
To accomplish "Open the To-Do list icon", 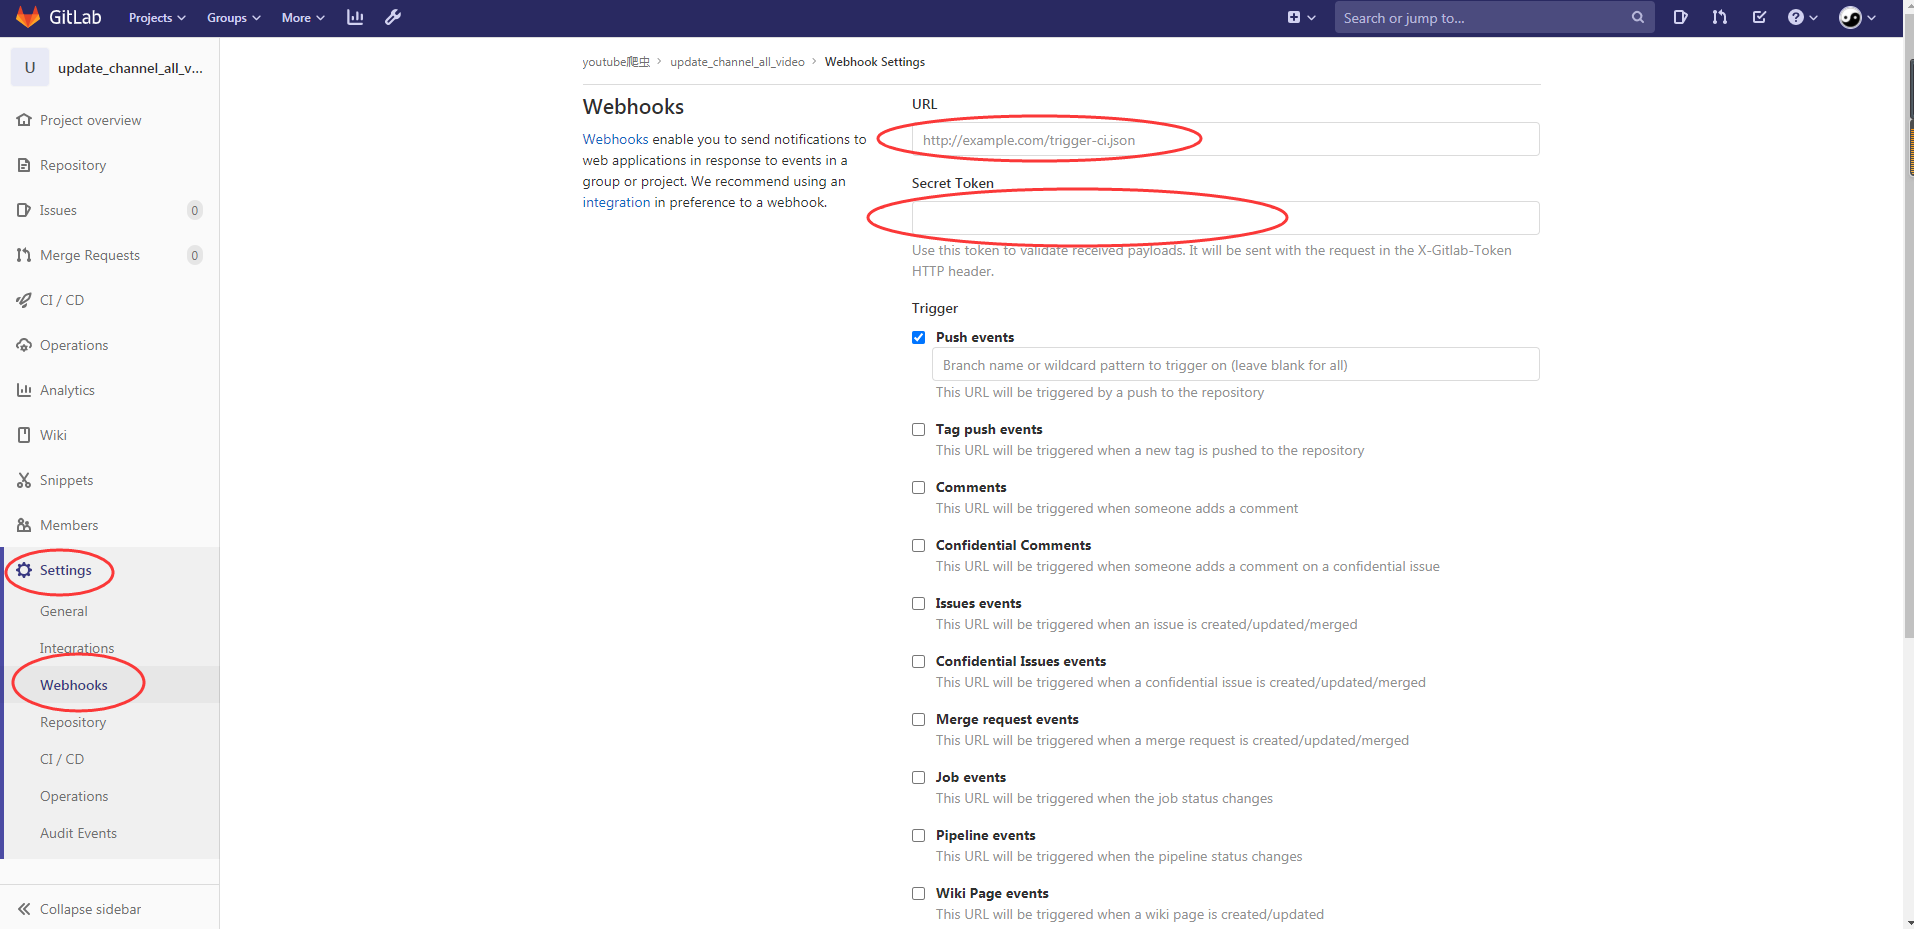I will coord(1760,17).
